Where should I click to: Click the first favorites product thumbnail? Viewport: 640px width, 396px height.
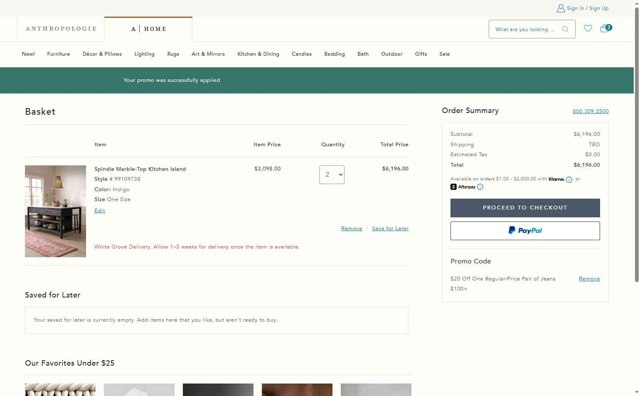pyautogui.click(x=60, y=390)
